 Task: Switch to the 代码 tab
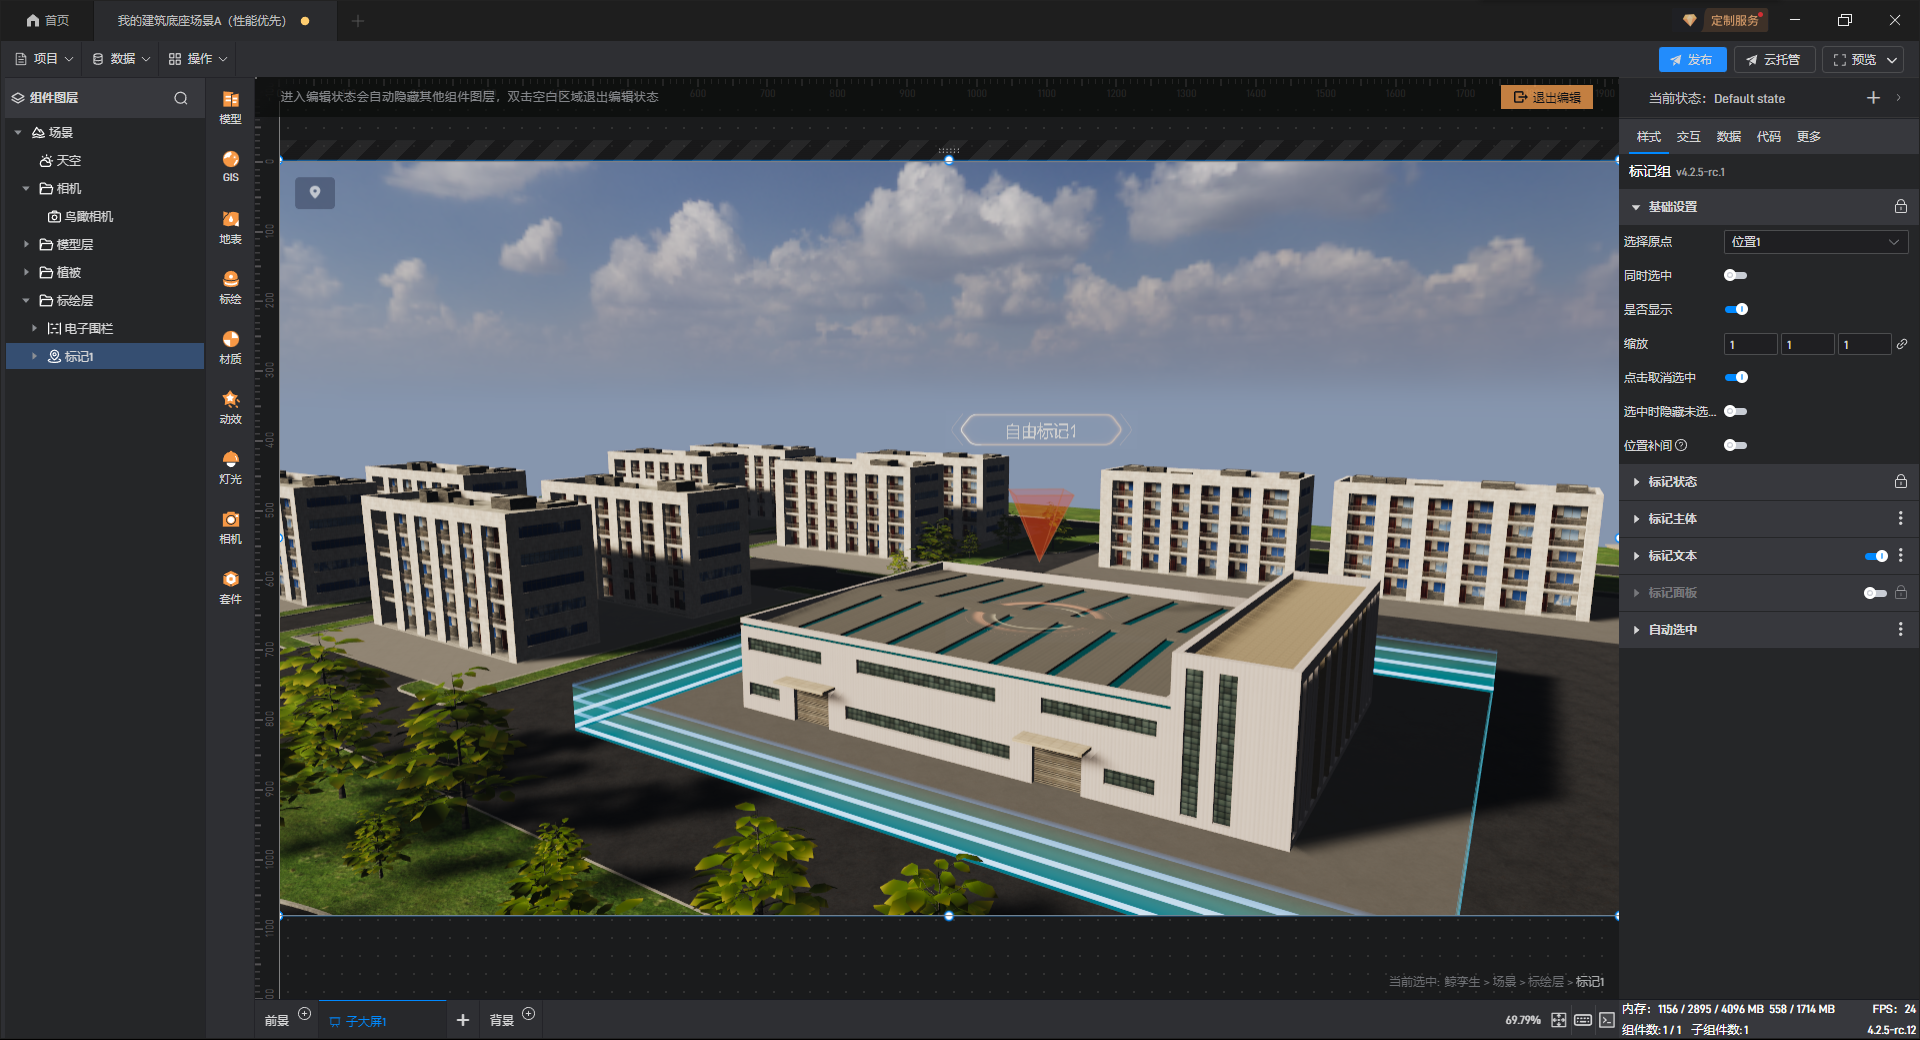(1768, 137)
